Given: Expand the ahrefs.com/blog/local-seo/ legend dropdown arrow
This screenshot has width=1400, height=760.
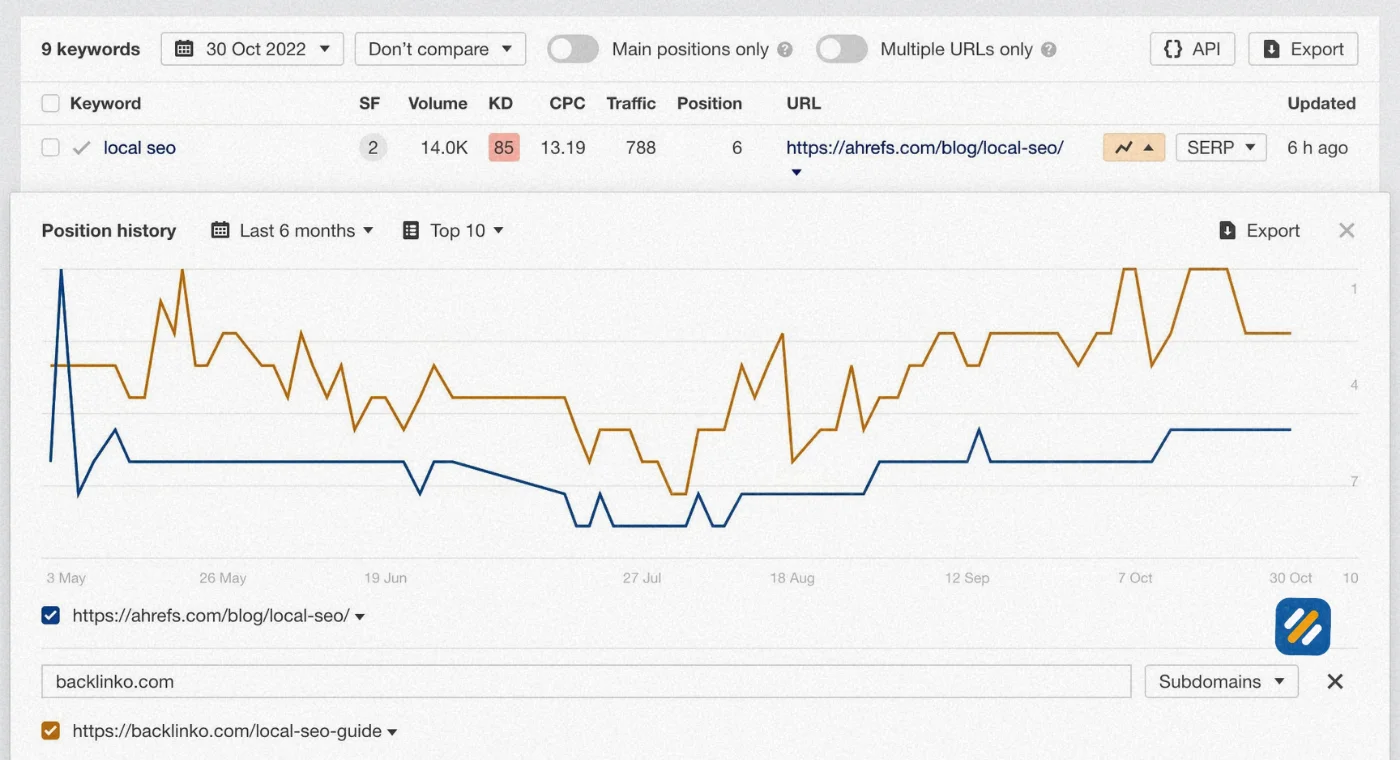Looking at the screenshot, I should coord(360,617).
